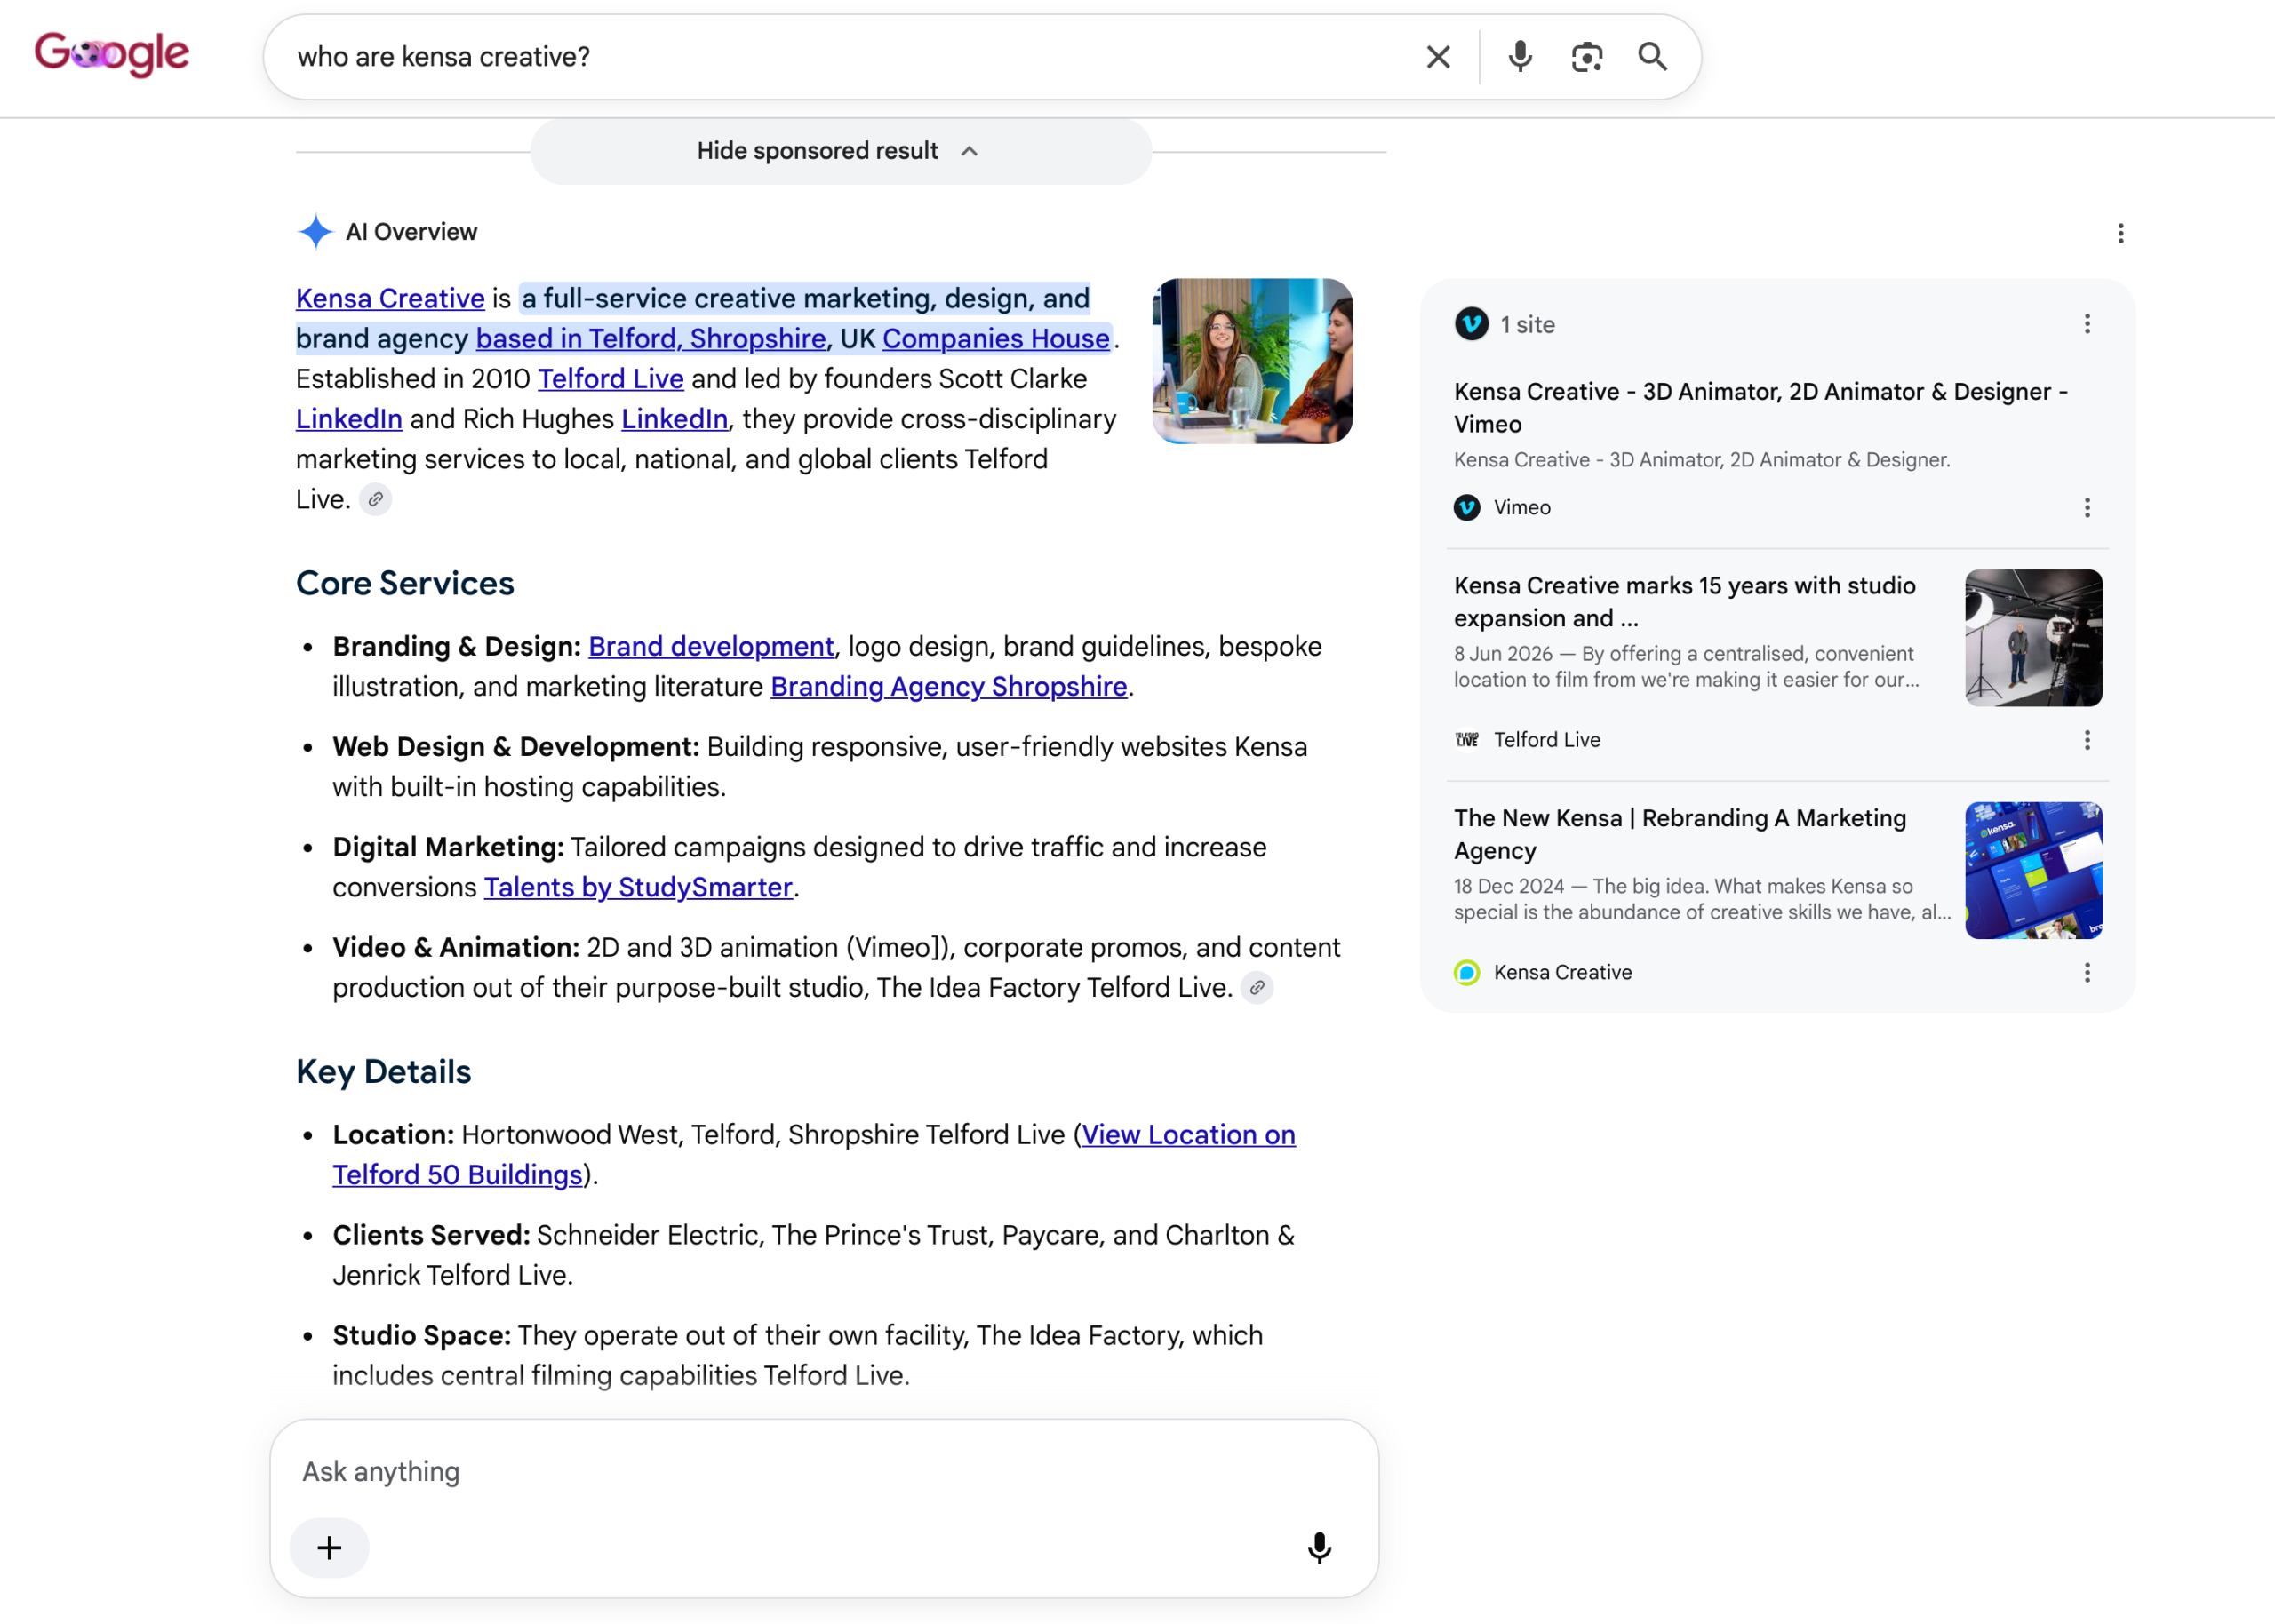
Task: Focus the Ask anything input field
Action: (x=824, y=1472)
